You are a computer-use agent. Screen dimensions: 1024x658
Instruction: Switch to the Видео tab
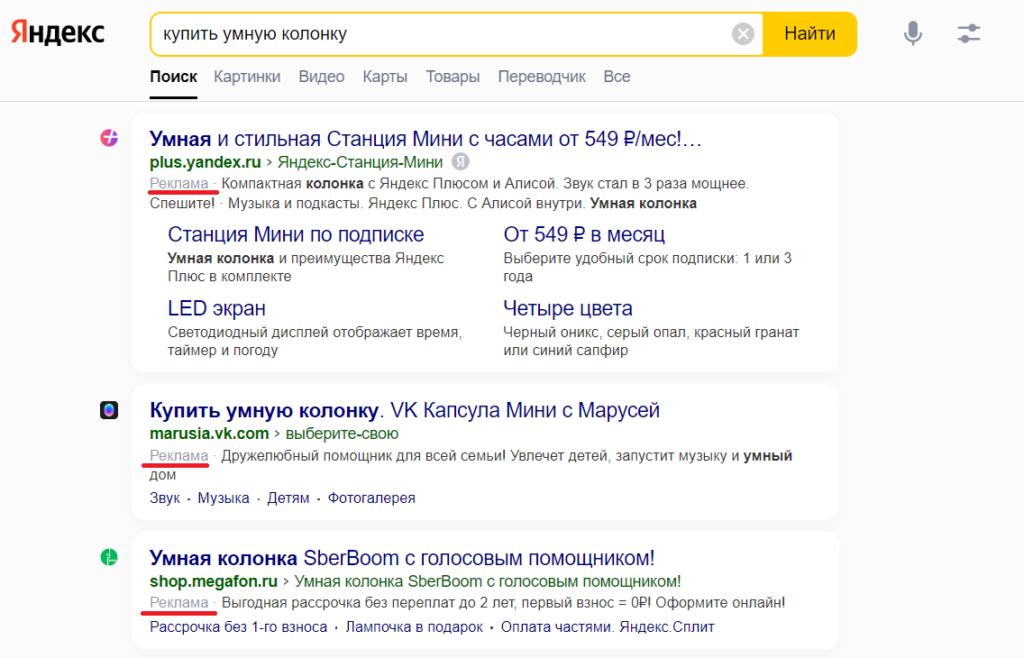321,76
